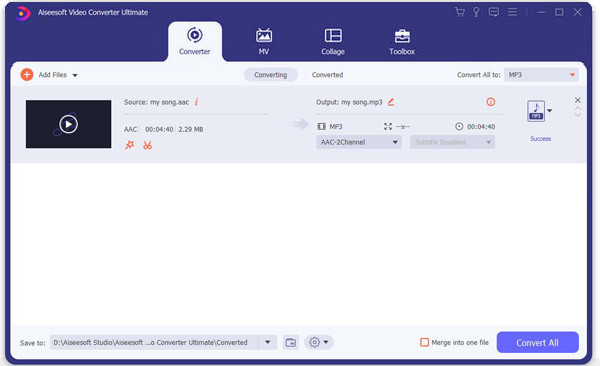600x366 pixels.
Task: Open the enhance effects star icon
Action: [x=130, y=145]
